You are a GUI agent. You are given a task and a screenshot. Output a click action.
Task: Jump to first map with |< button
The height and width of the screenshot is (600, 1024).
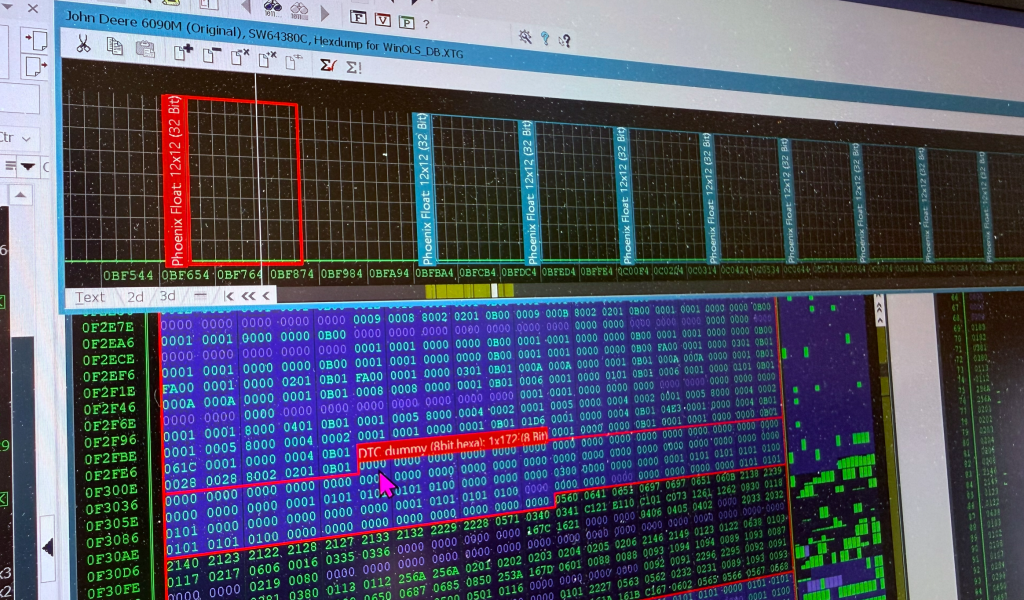229,296
